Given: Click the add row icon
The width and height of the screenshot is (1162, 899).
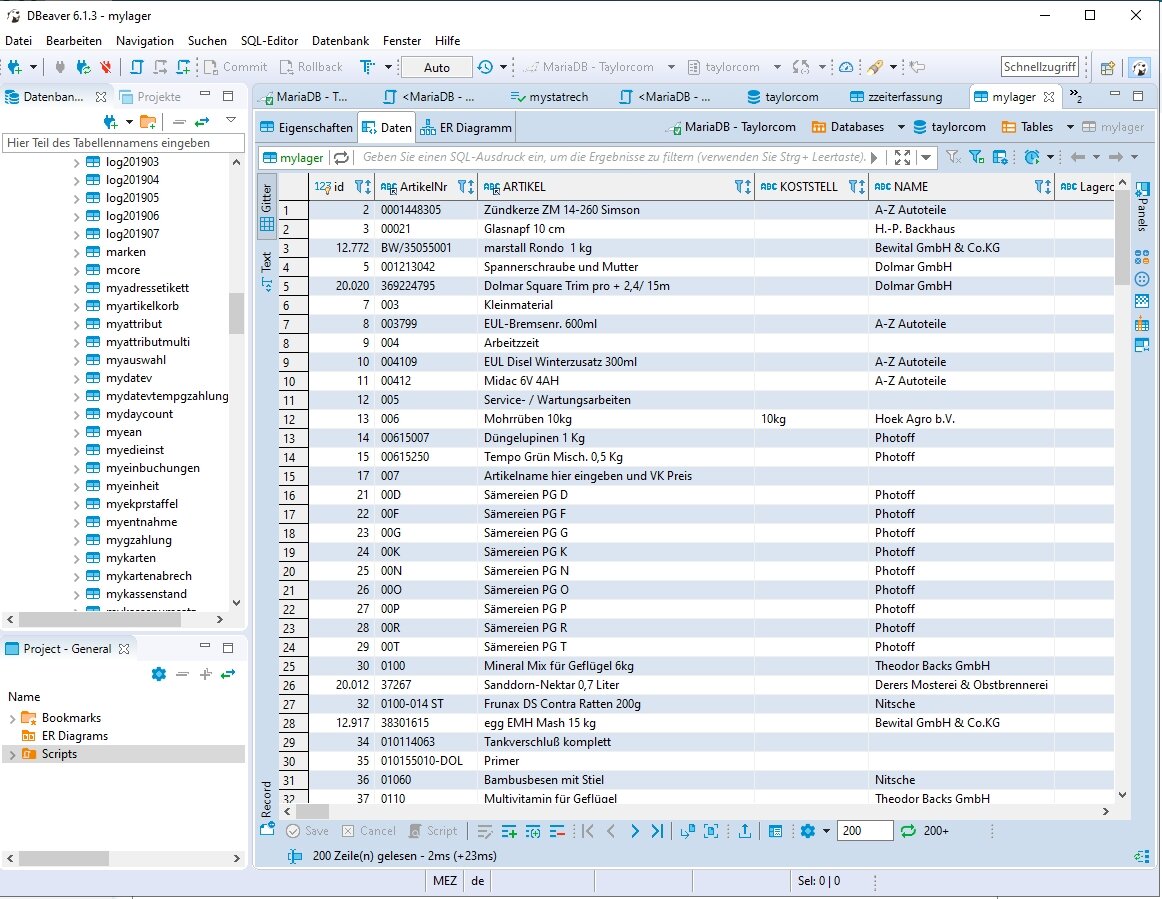Looking at the screenshot, I should pyautogui.click(x=509, y=831).
